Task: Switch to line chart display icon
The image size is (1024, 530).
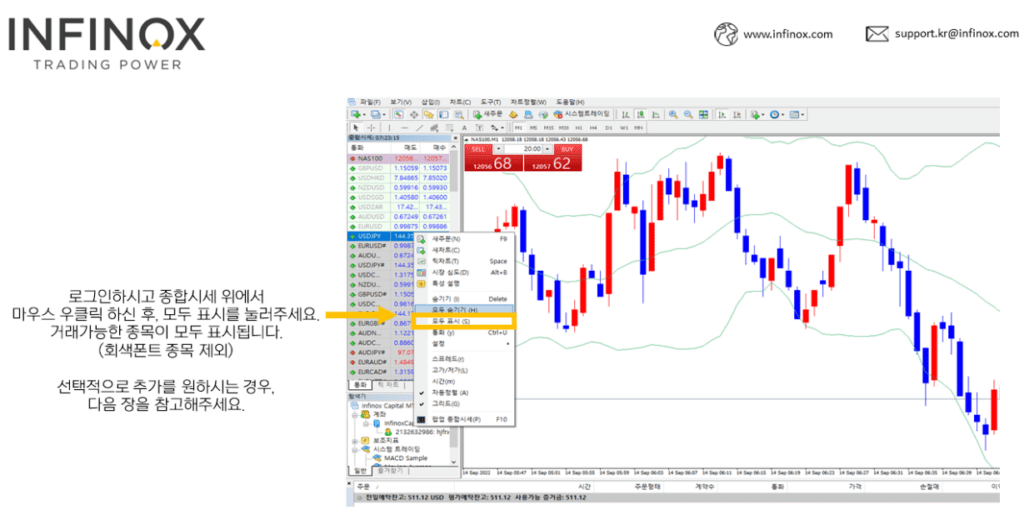Action: 656,114
